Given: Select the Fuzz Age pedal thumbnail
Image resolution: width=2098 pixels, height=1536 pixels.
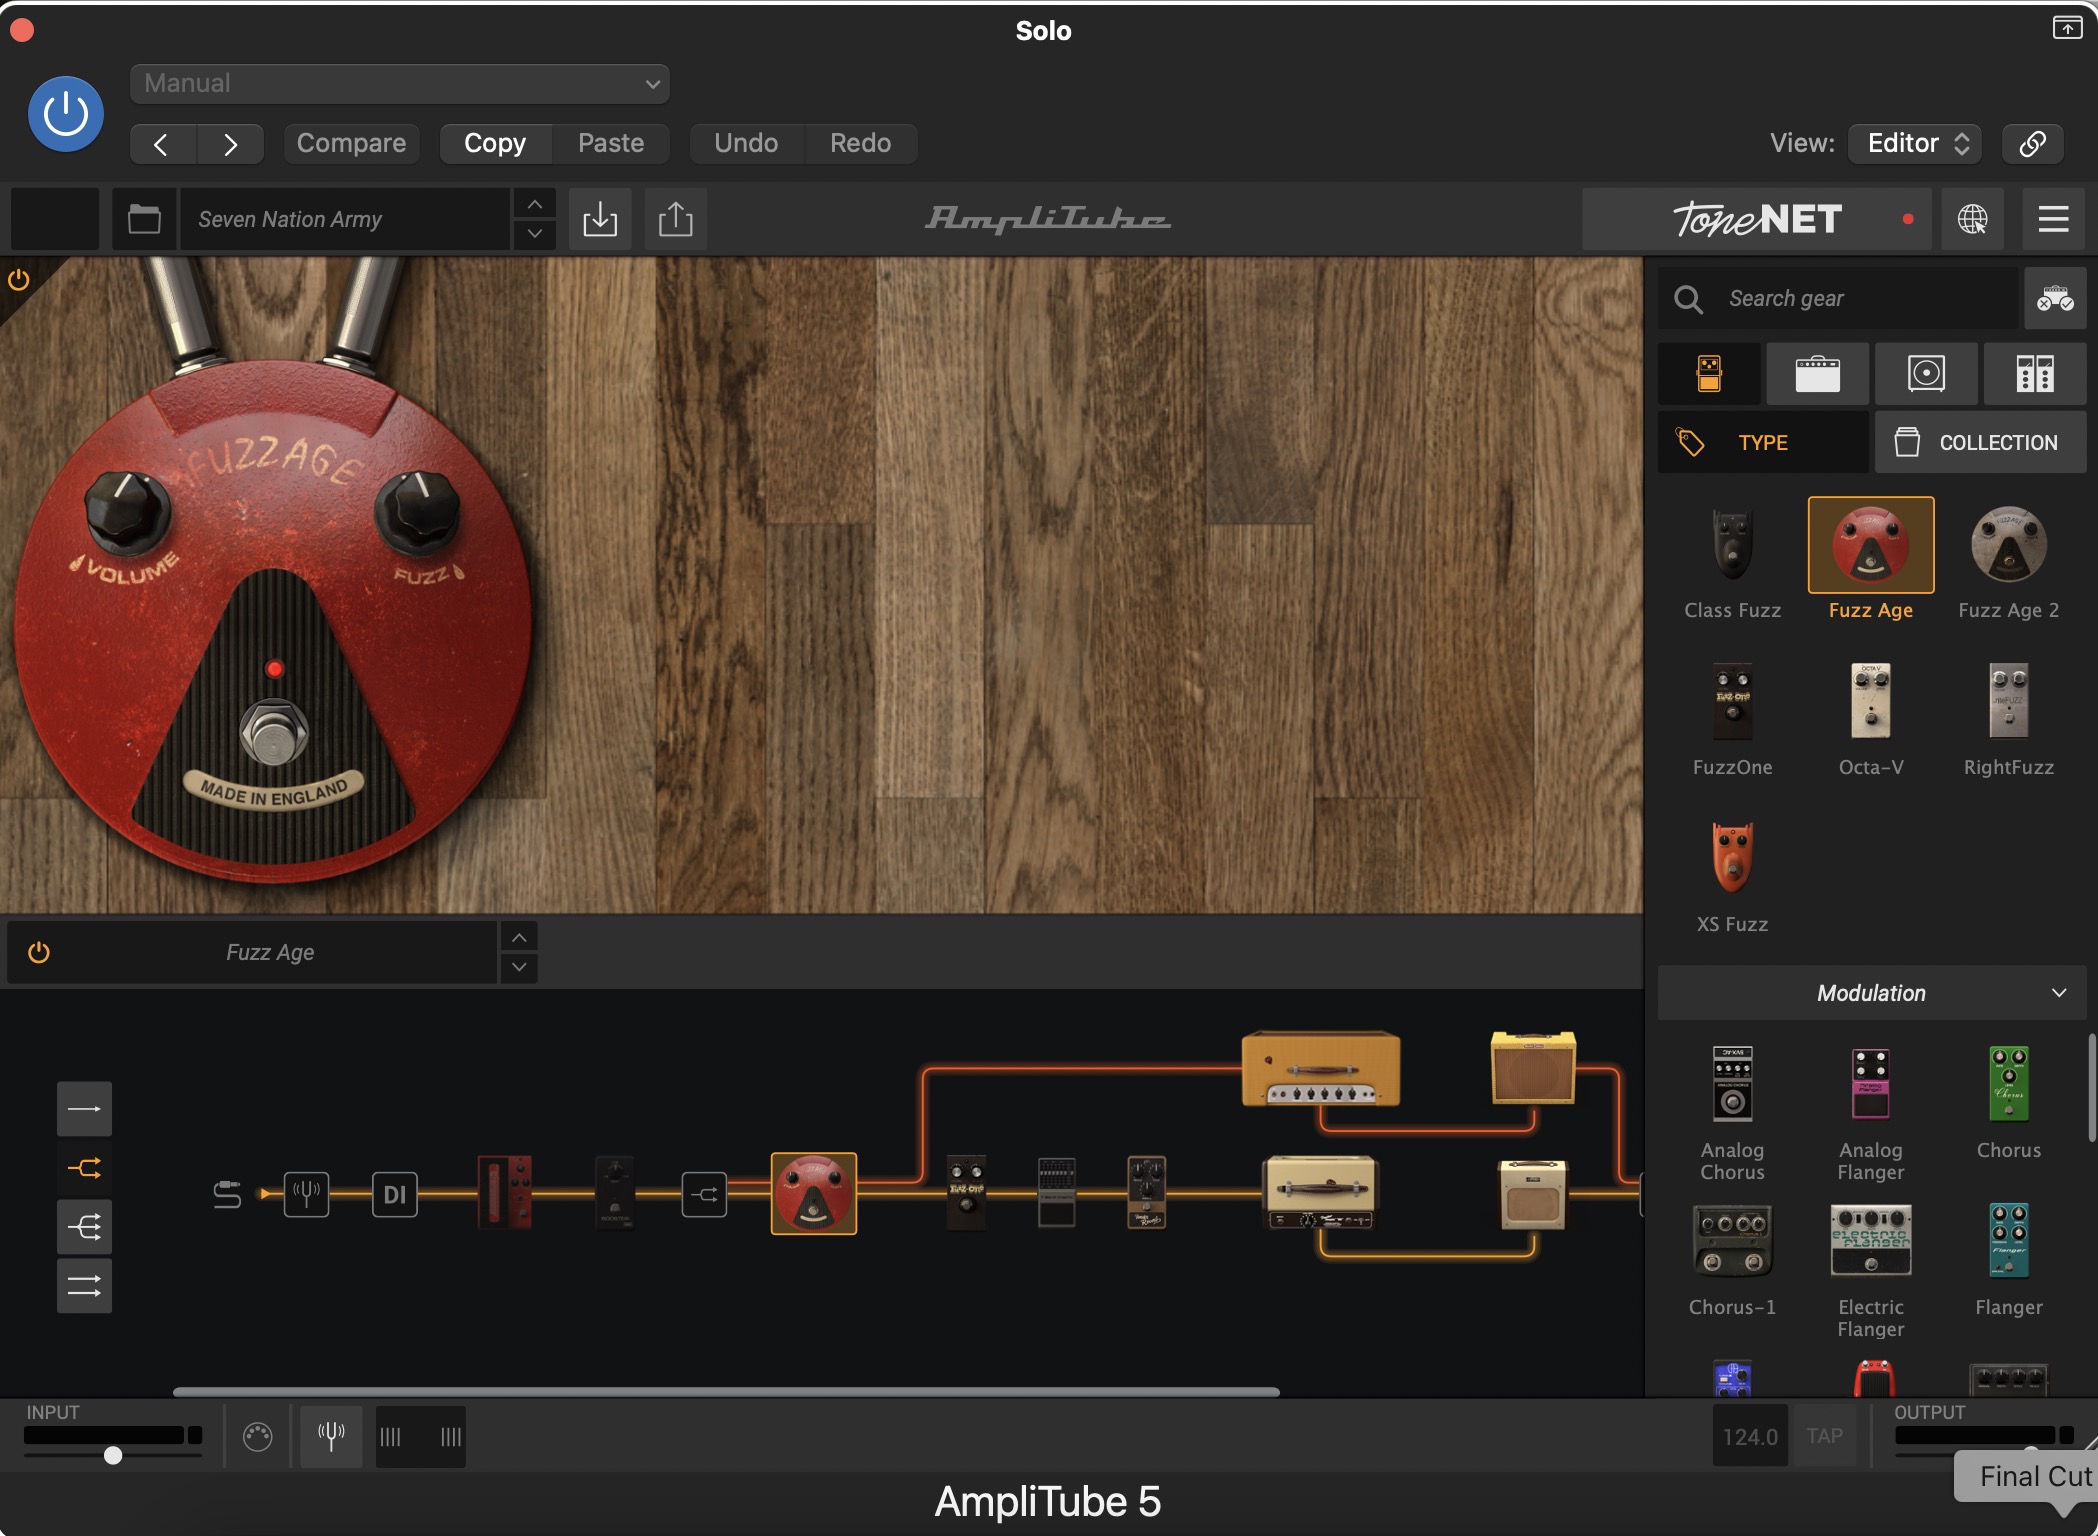Looking at the screenshot, I should 1870,546.
